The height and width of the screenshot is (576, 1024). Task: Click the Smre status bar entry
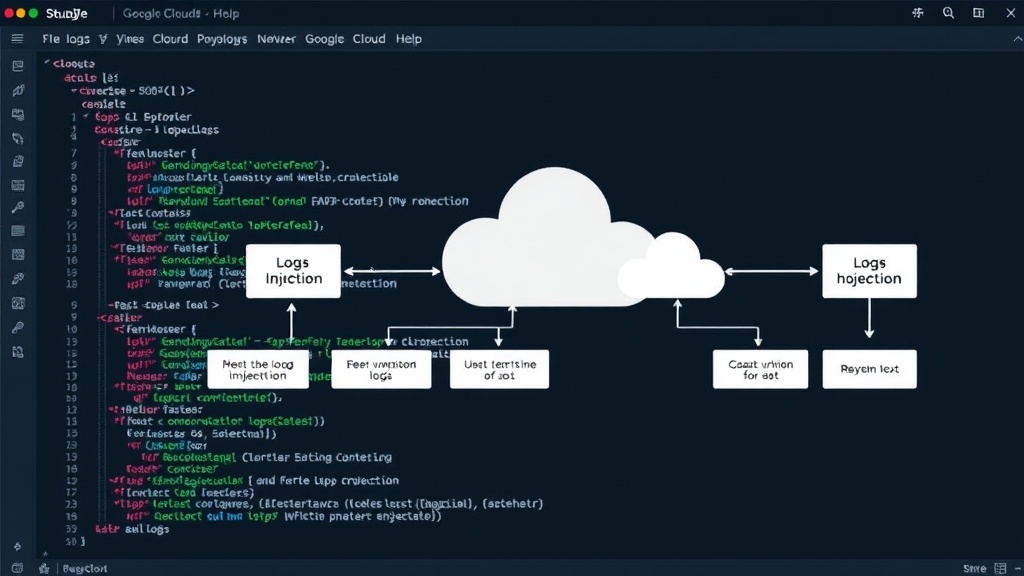coord(974,569)
